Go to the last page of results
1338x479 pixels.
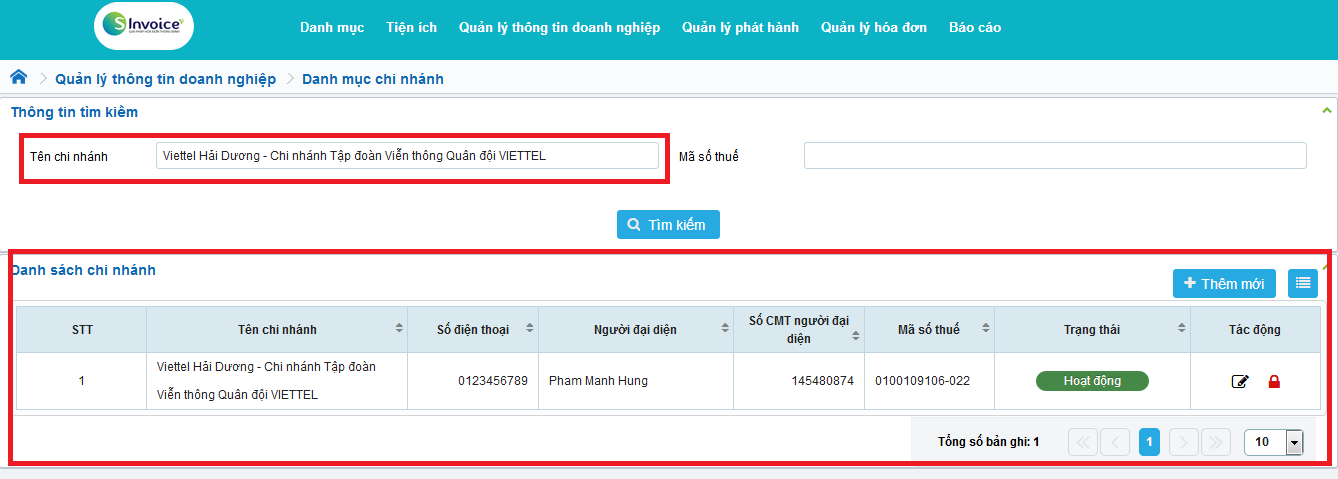pos(1215,442)
